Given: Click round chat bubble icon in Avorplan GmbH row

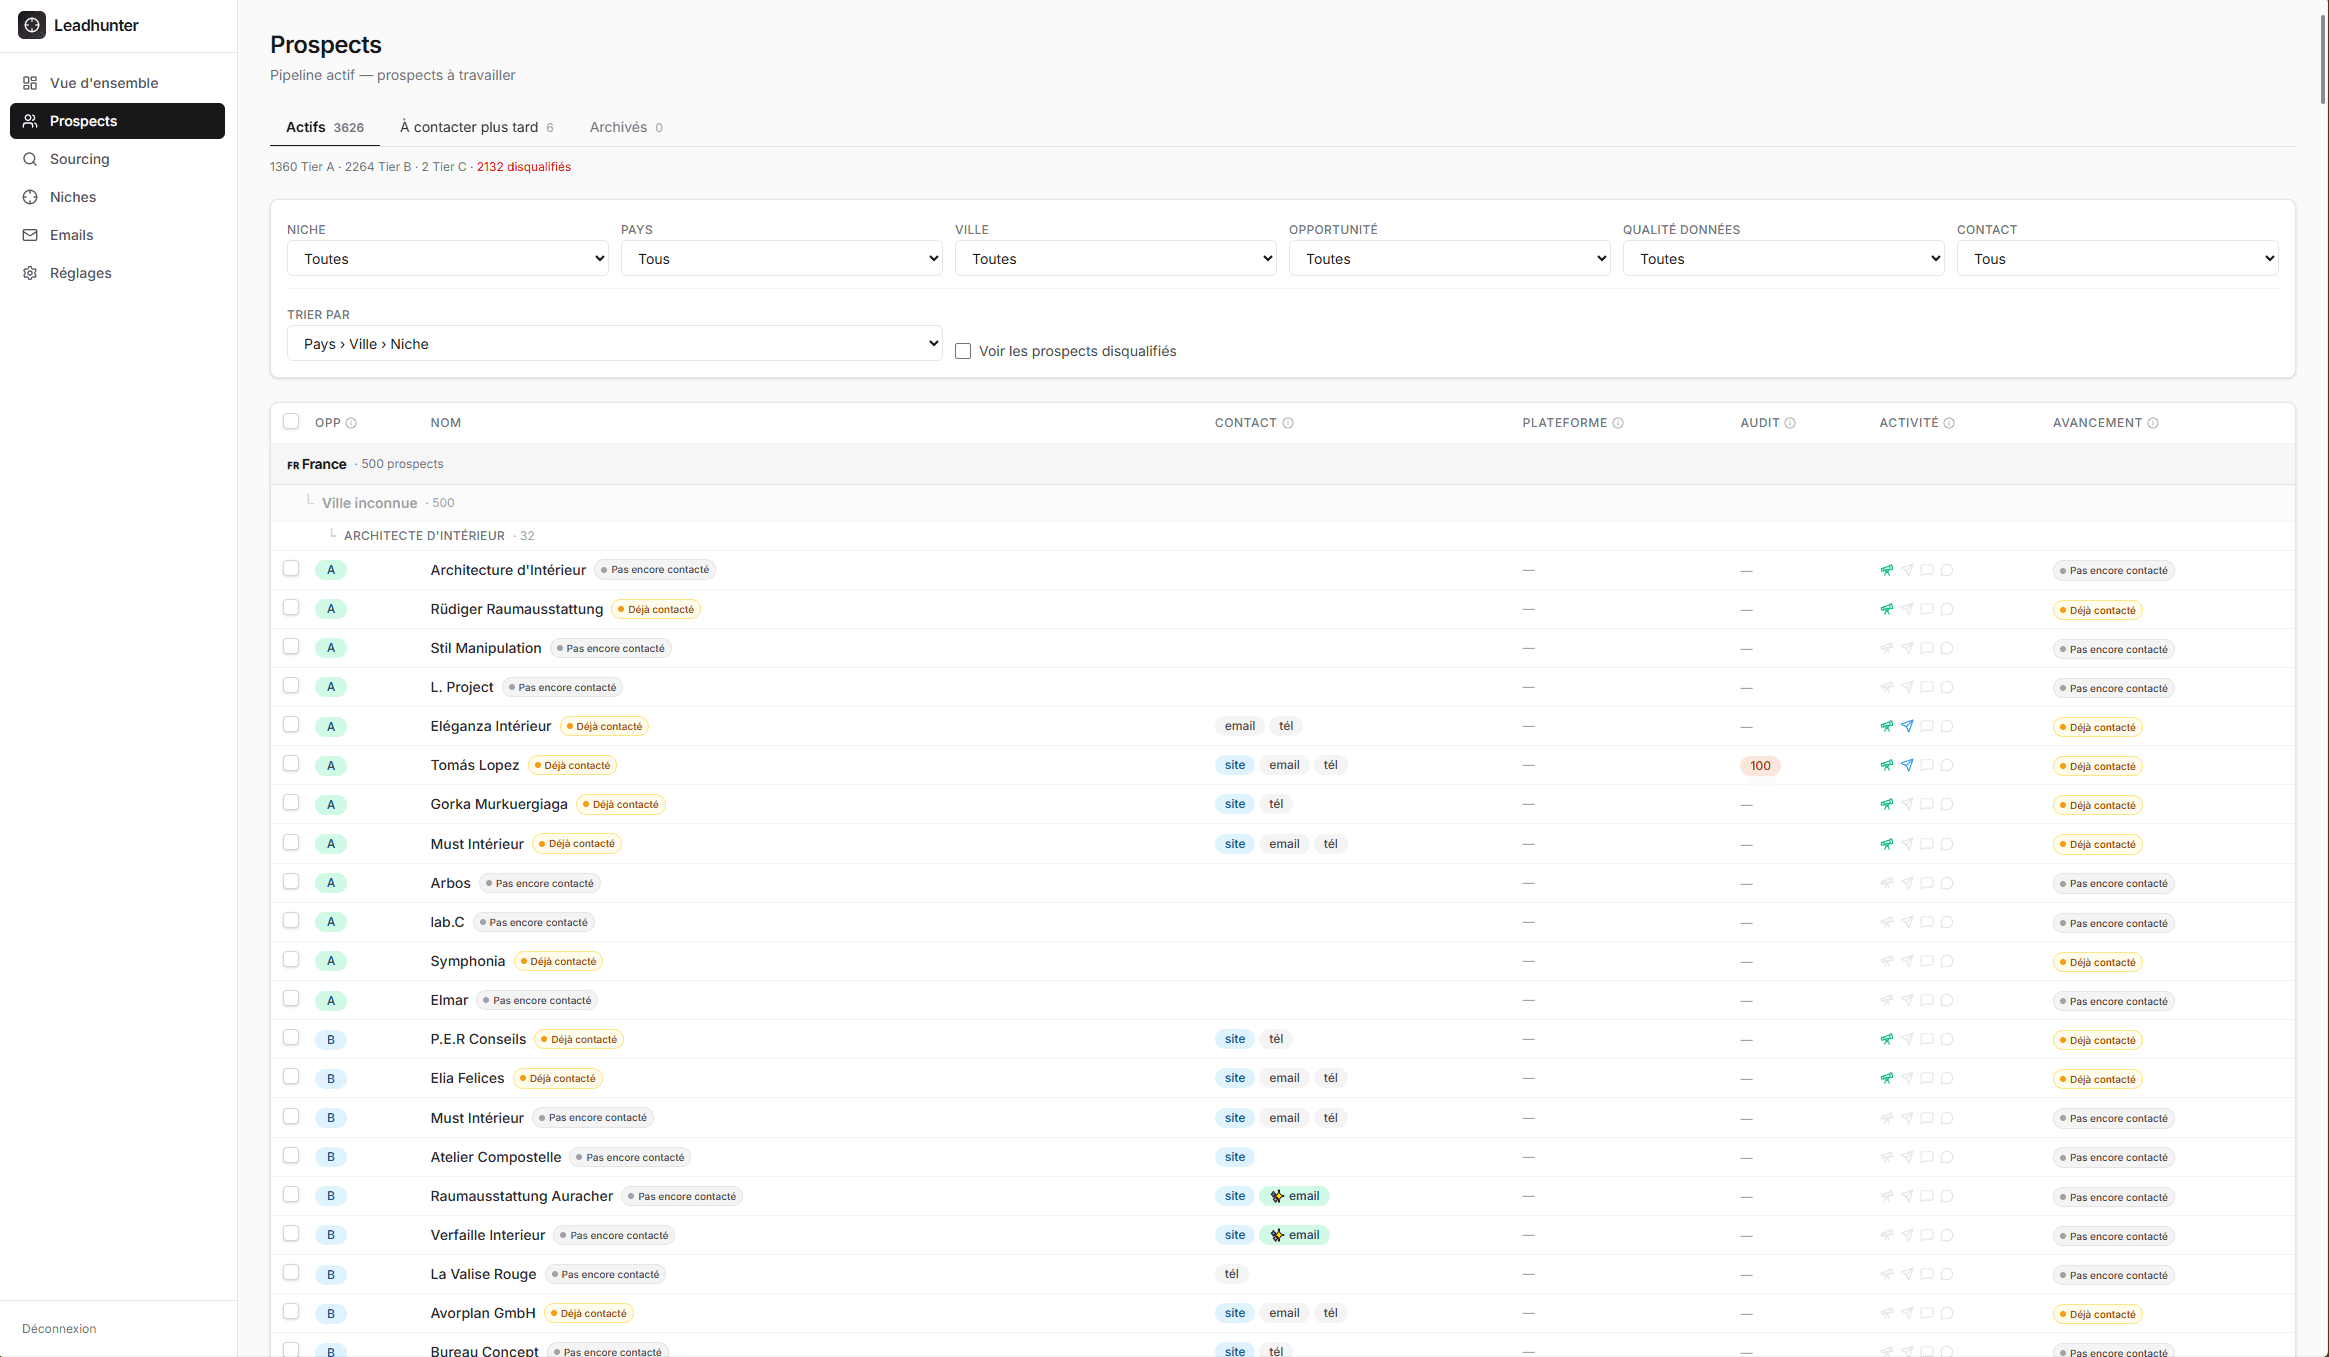Looking at the screenshot, I should (1947, 1313).
